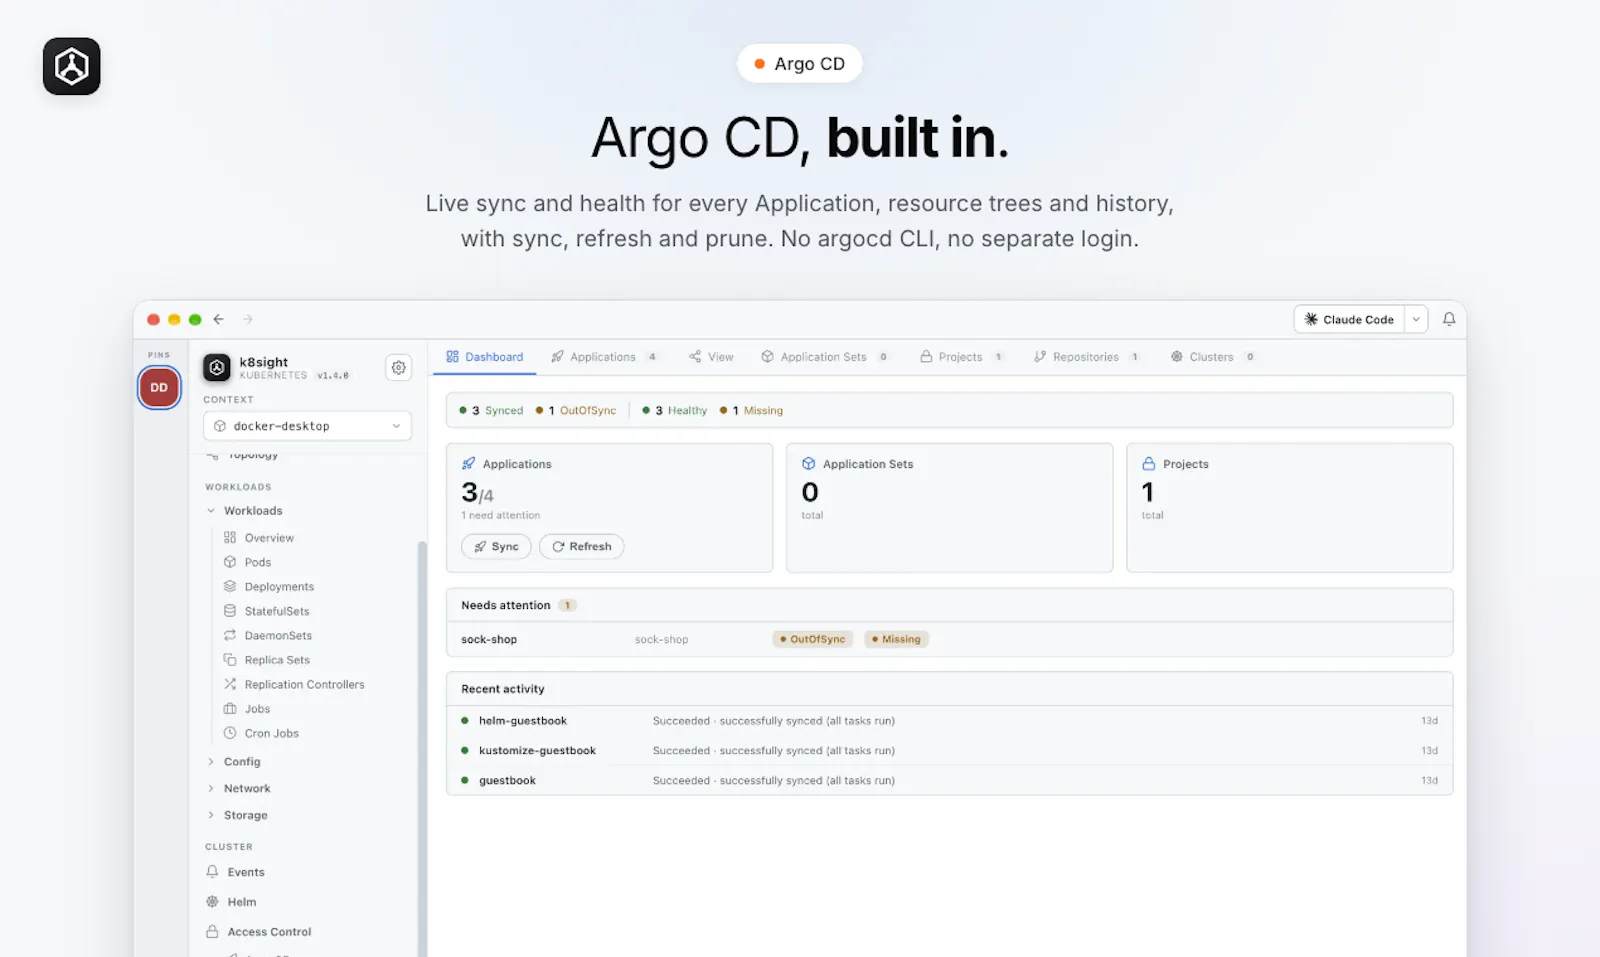1600x957 pixels.
Task: Switch to the Clusters tab
Action: (x=1213, y=357)
